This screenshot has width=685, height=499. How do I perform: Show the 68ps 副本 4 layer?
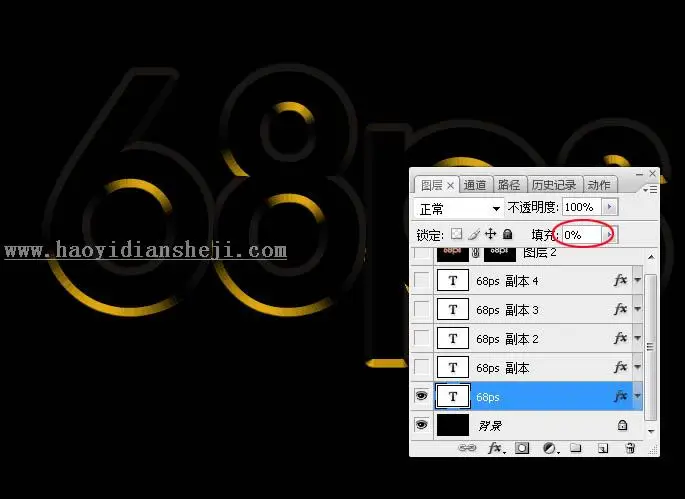[x=421, y=280]
